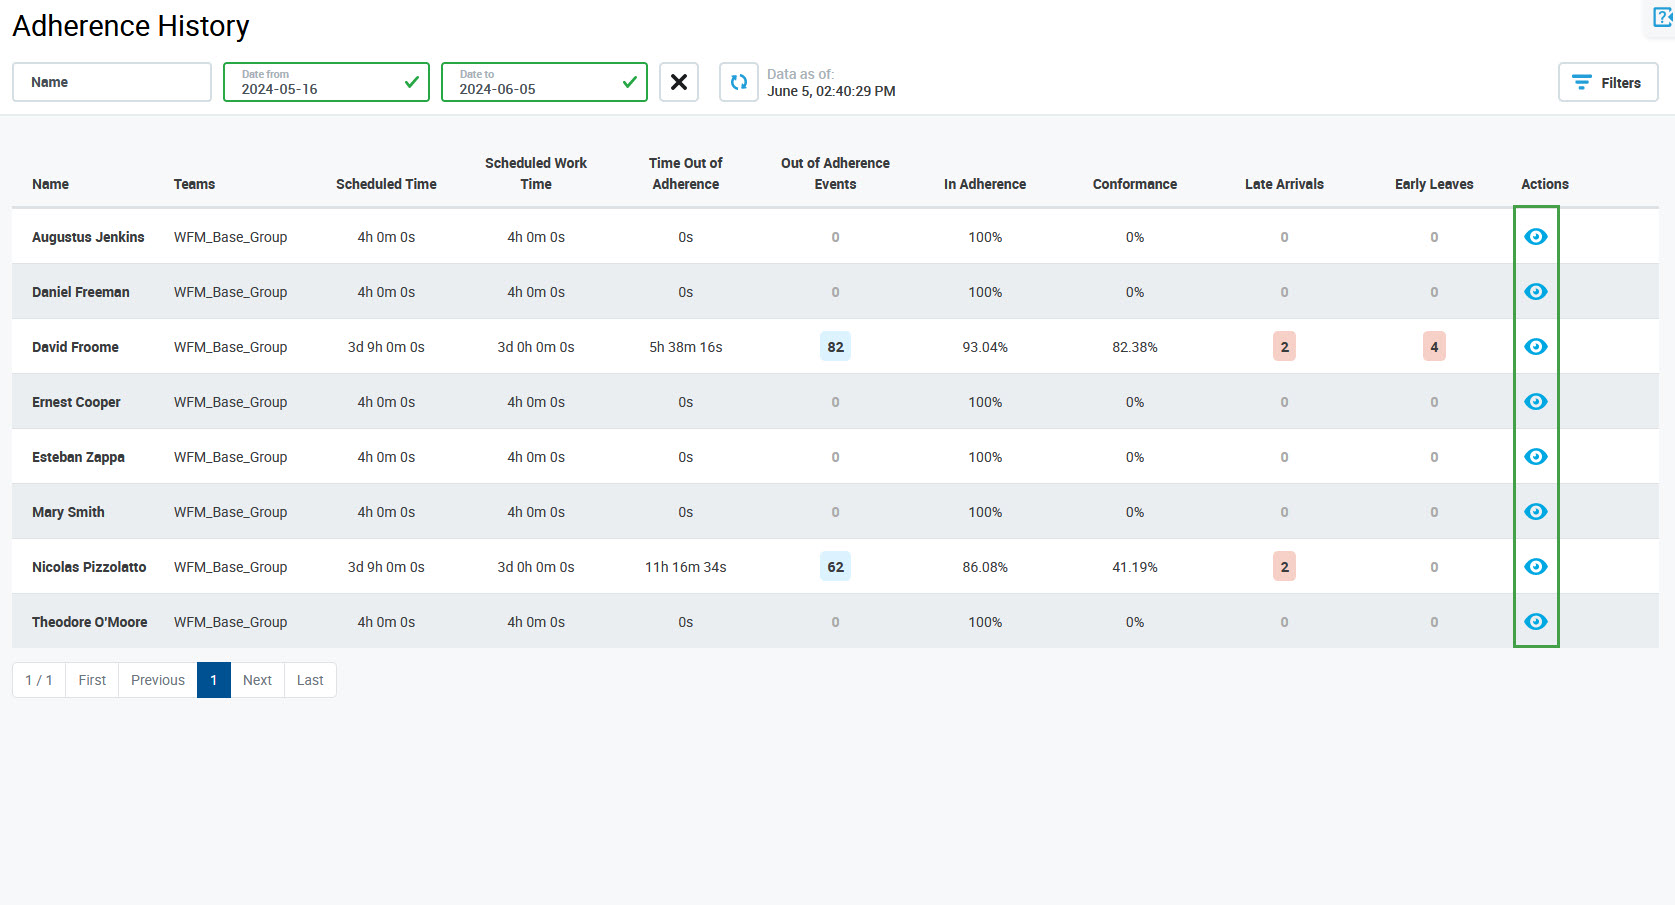Go to the Next page
The width and height of the screenshot is (1675, 905).
point(257,680)
